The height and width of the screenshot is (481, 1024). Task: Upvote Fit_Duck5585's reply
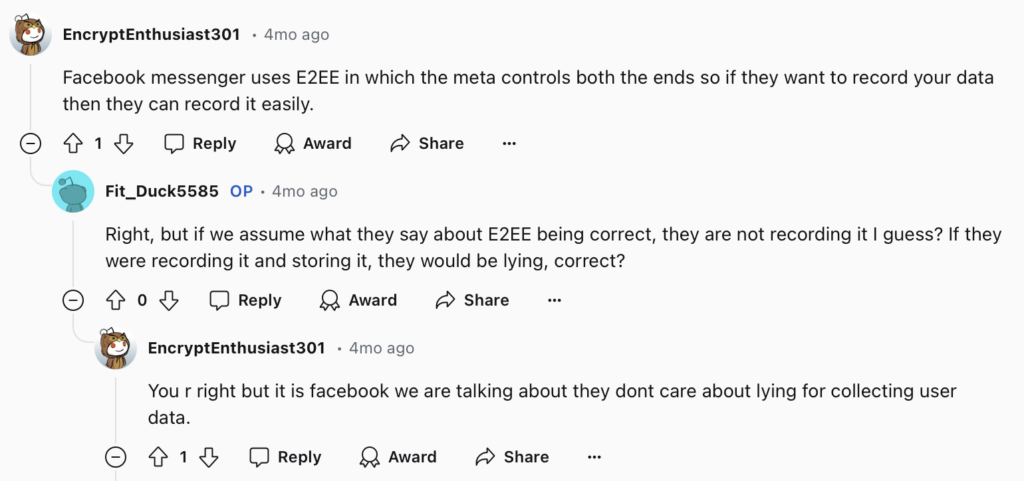116,300
